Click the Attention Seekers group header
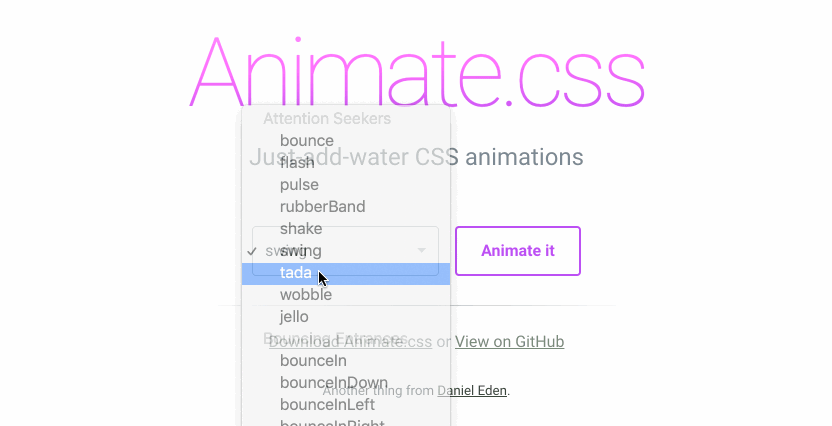Image resolution: width=832 pixels, height=426 pixels. [x=326, y=118]
